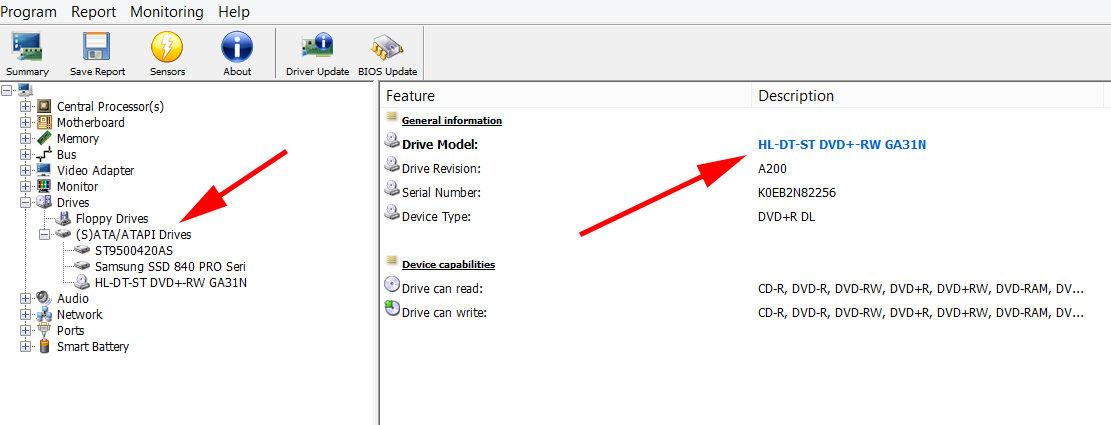This screenshot has width=1111, height=425.
Task: Select Motherboard in the tree
Action: click(x=91, y=123)
